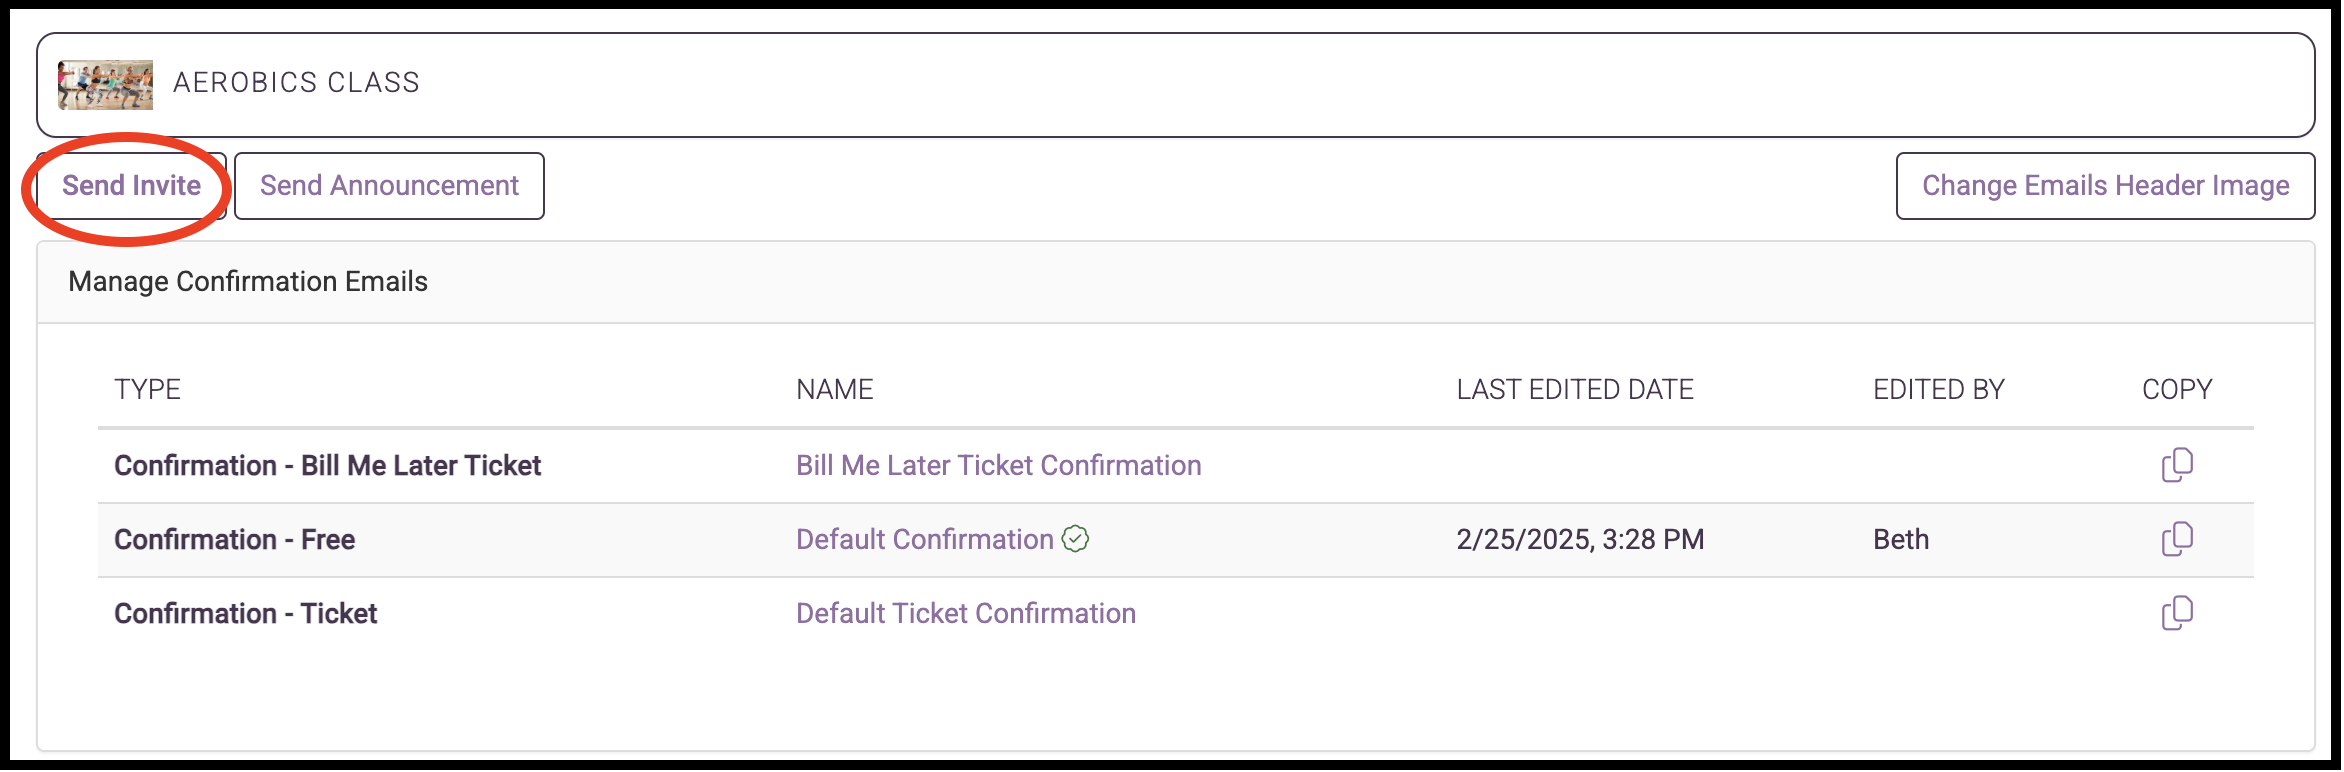Click the NAME column header
This screenshot has width=2344, height=772.
835,389
